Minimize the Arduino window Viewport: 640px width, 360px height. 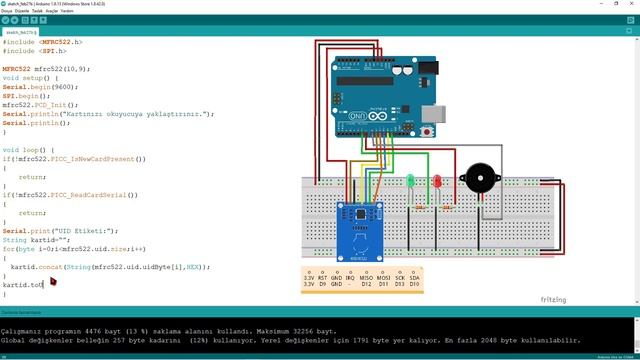point(601,3)
